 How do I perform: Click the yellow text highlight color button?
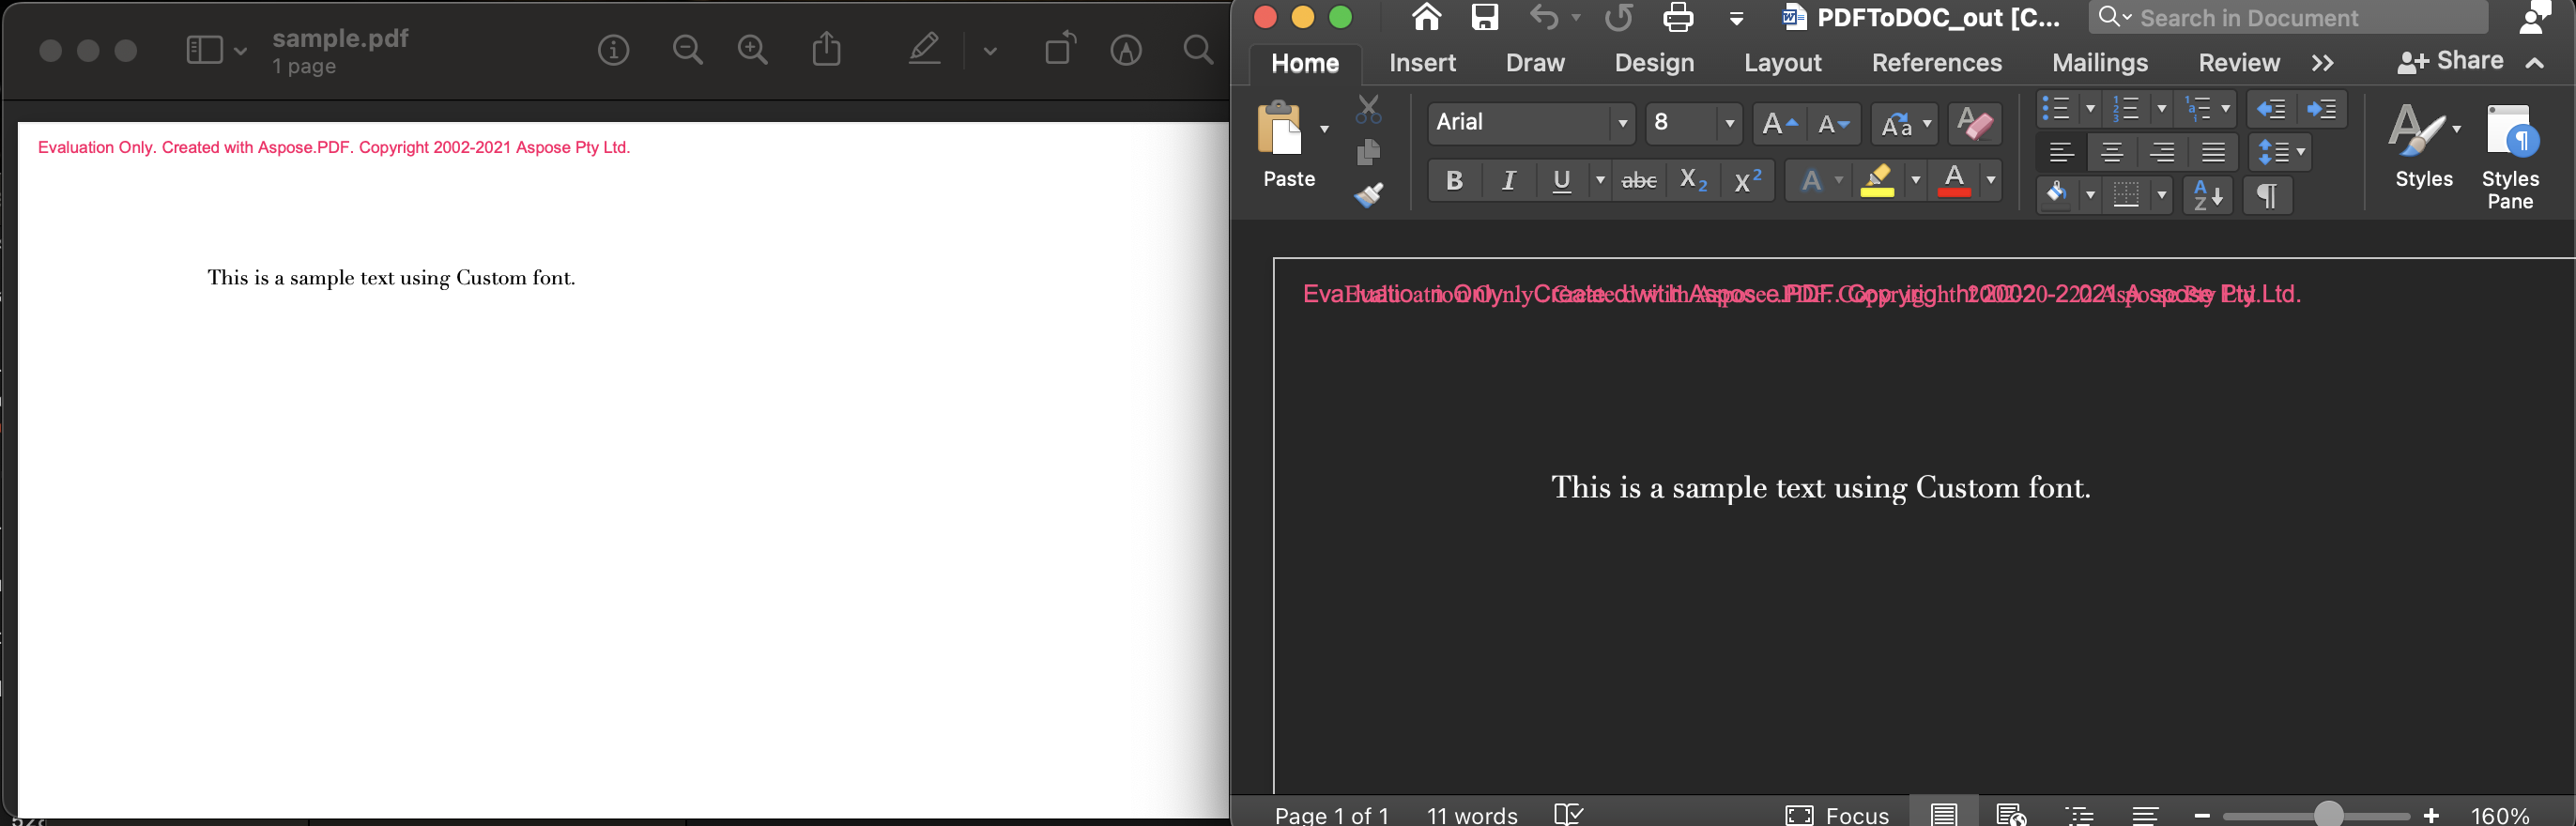(x=1877, y=181)
